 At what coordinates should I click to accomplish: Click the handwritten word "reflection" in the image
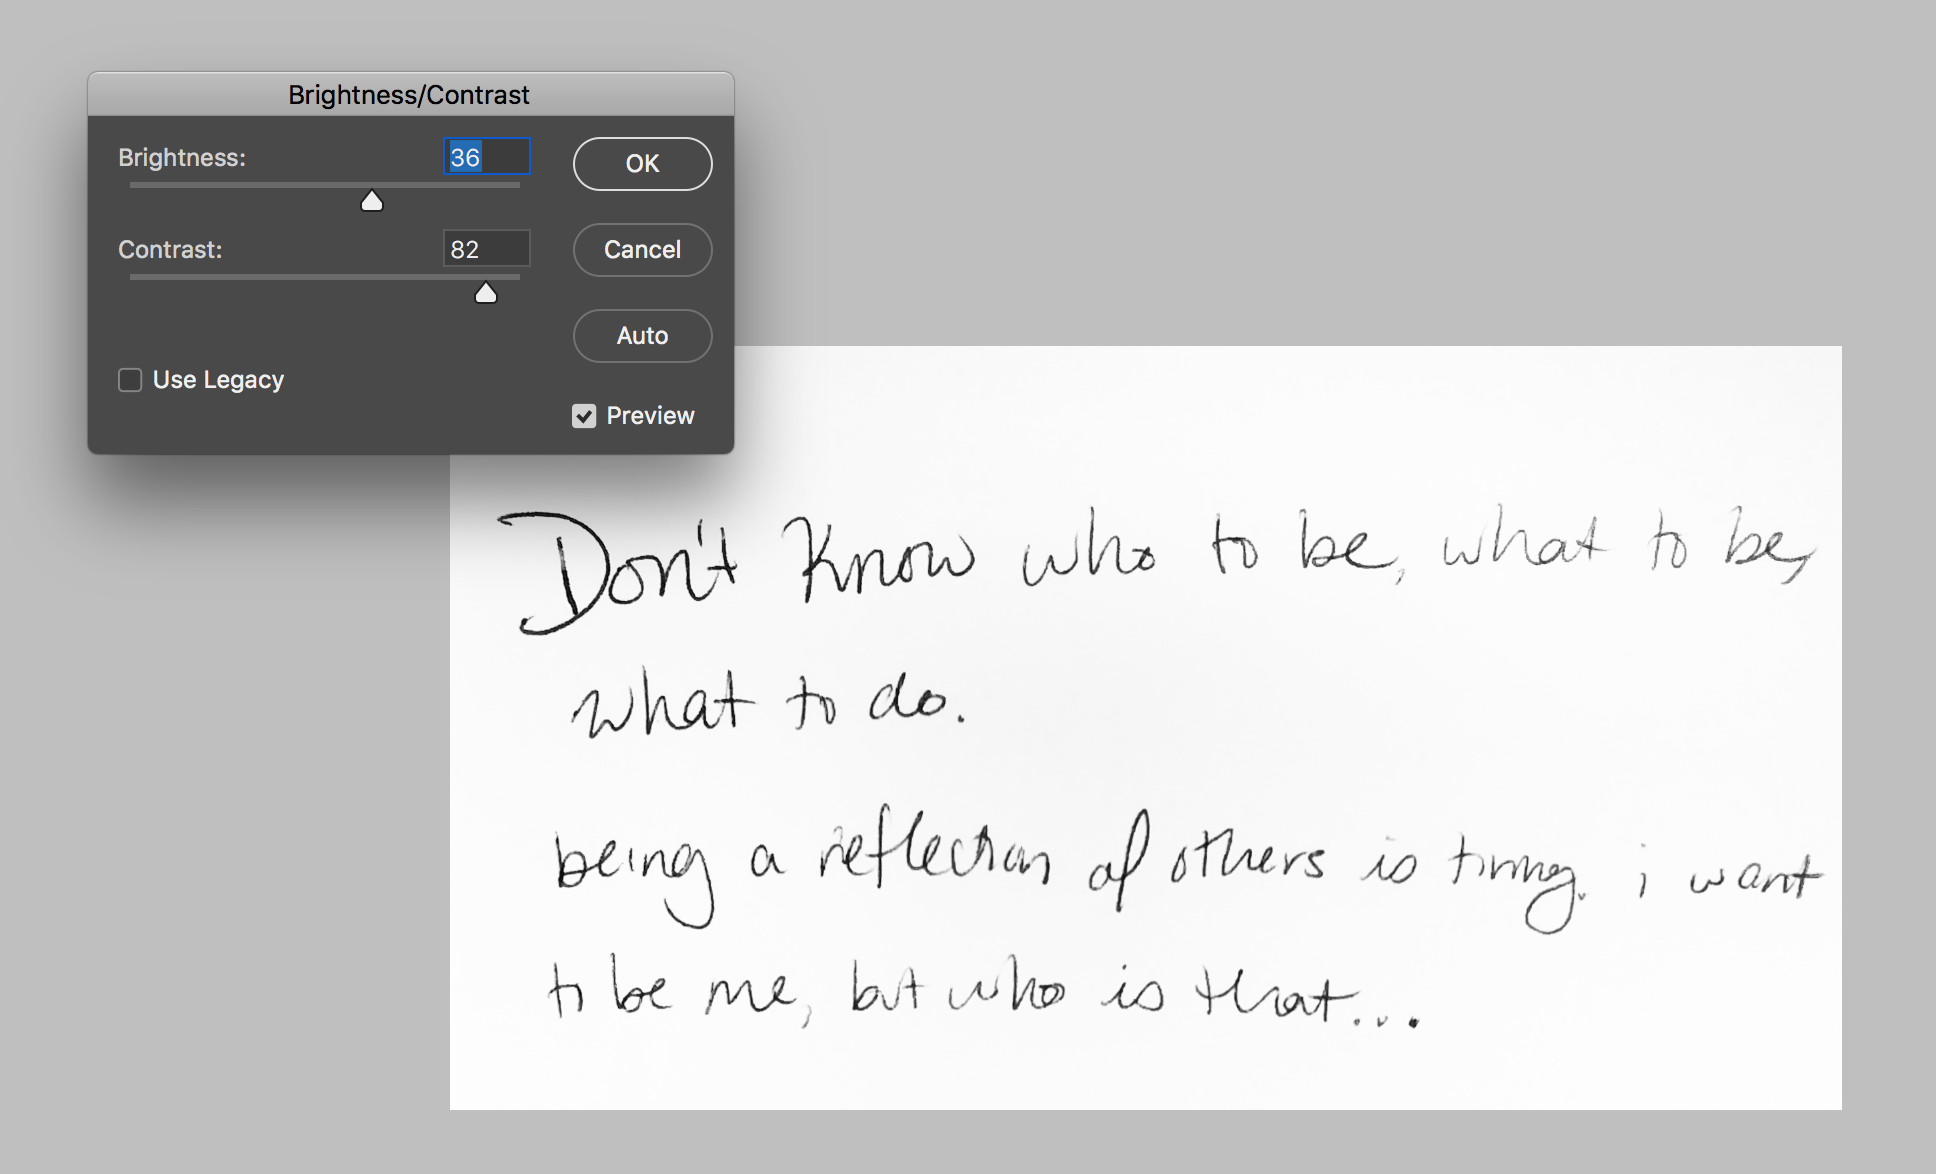point(935,855)
